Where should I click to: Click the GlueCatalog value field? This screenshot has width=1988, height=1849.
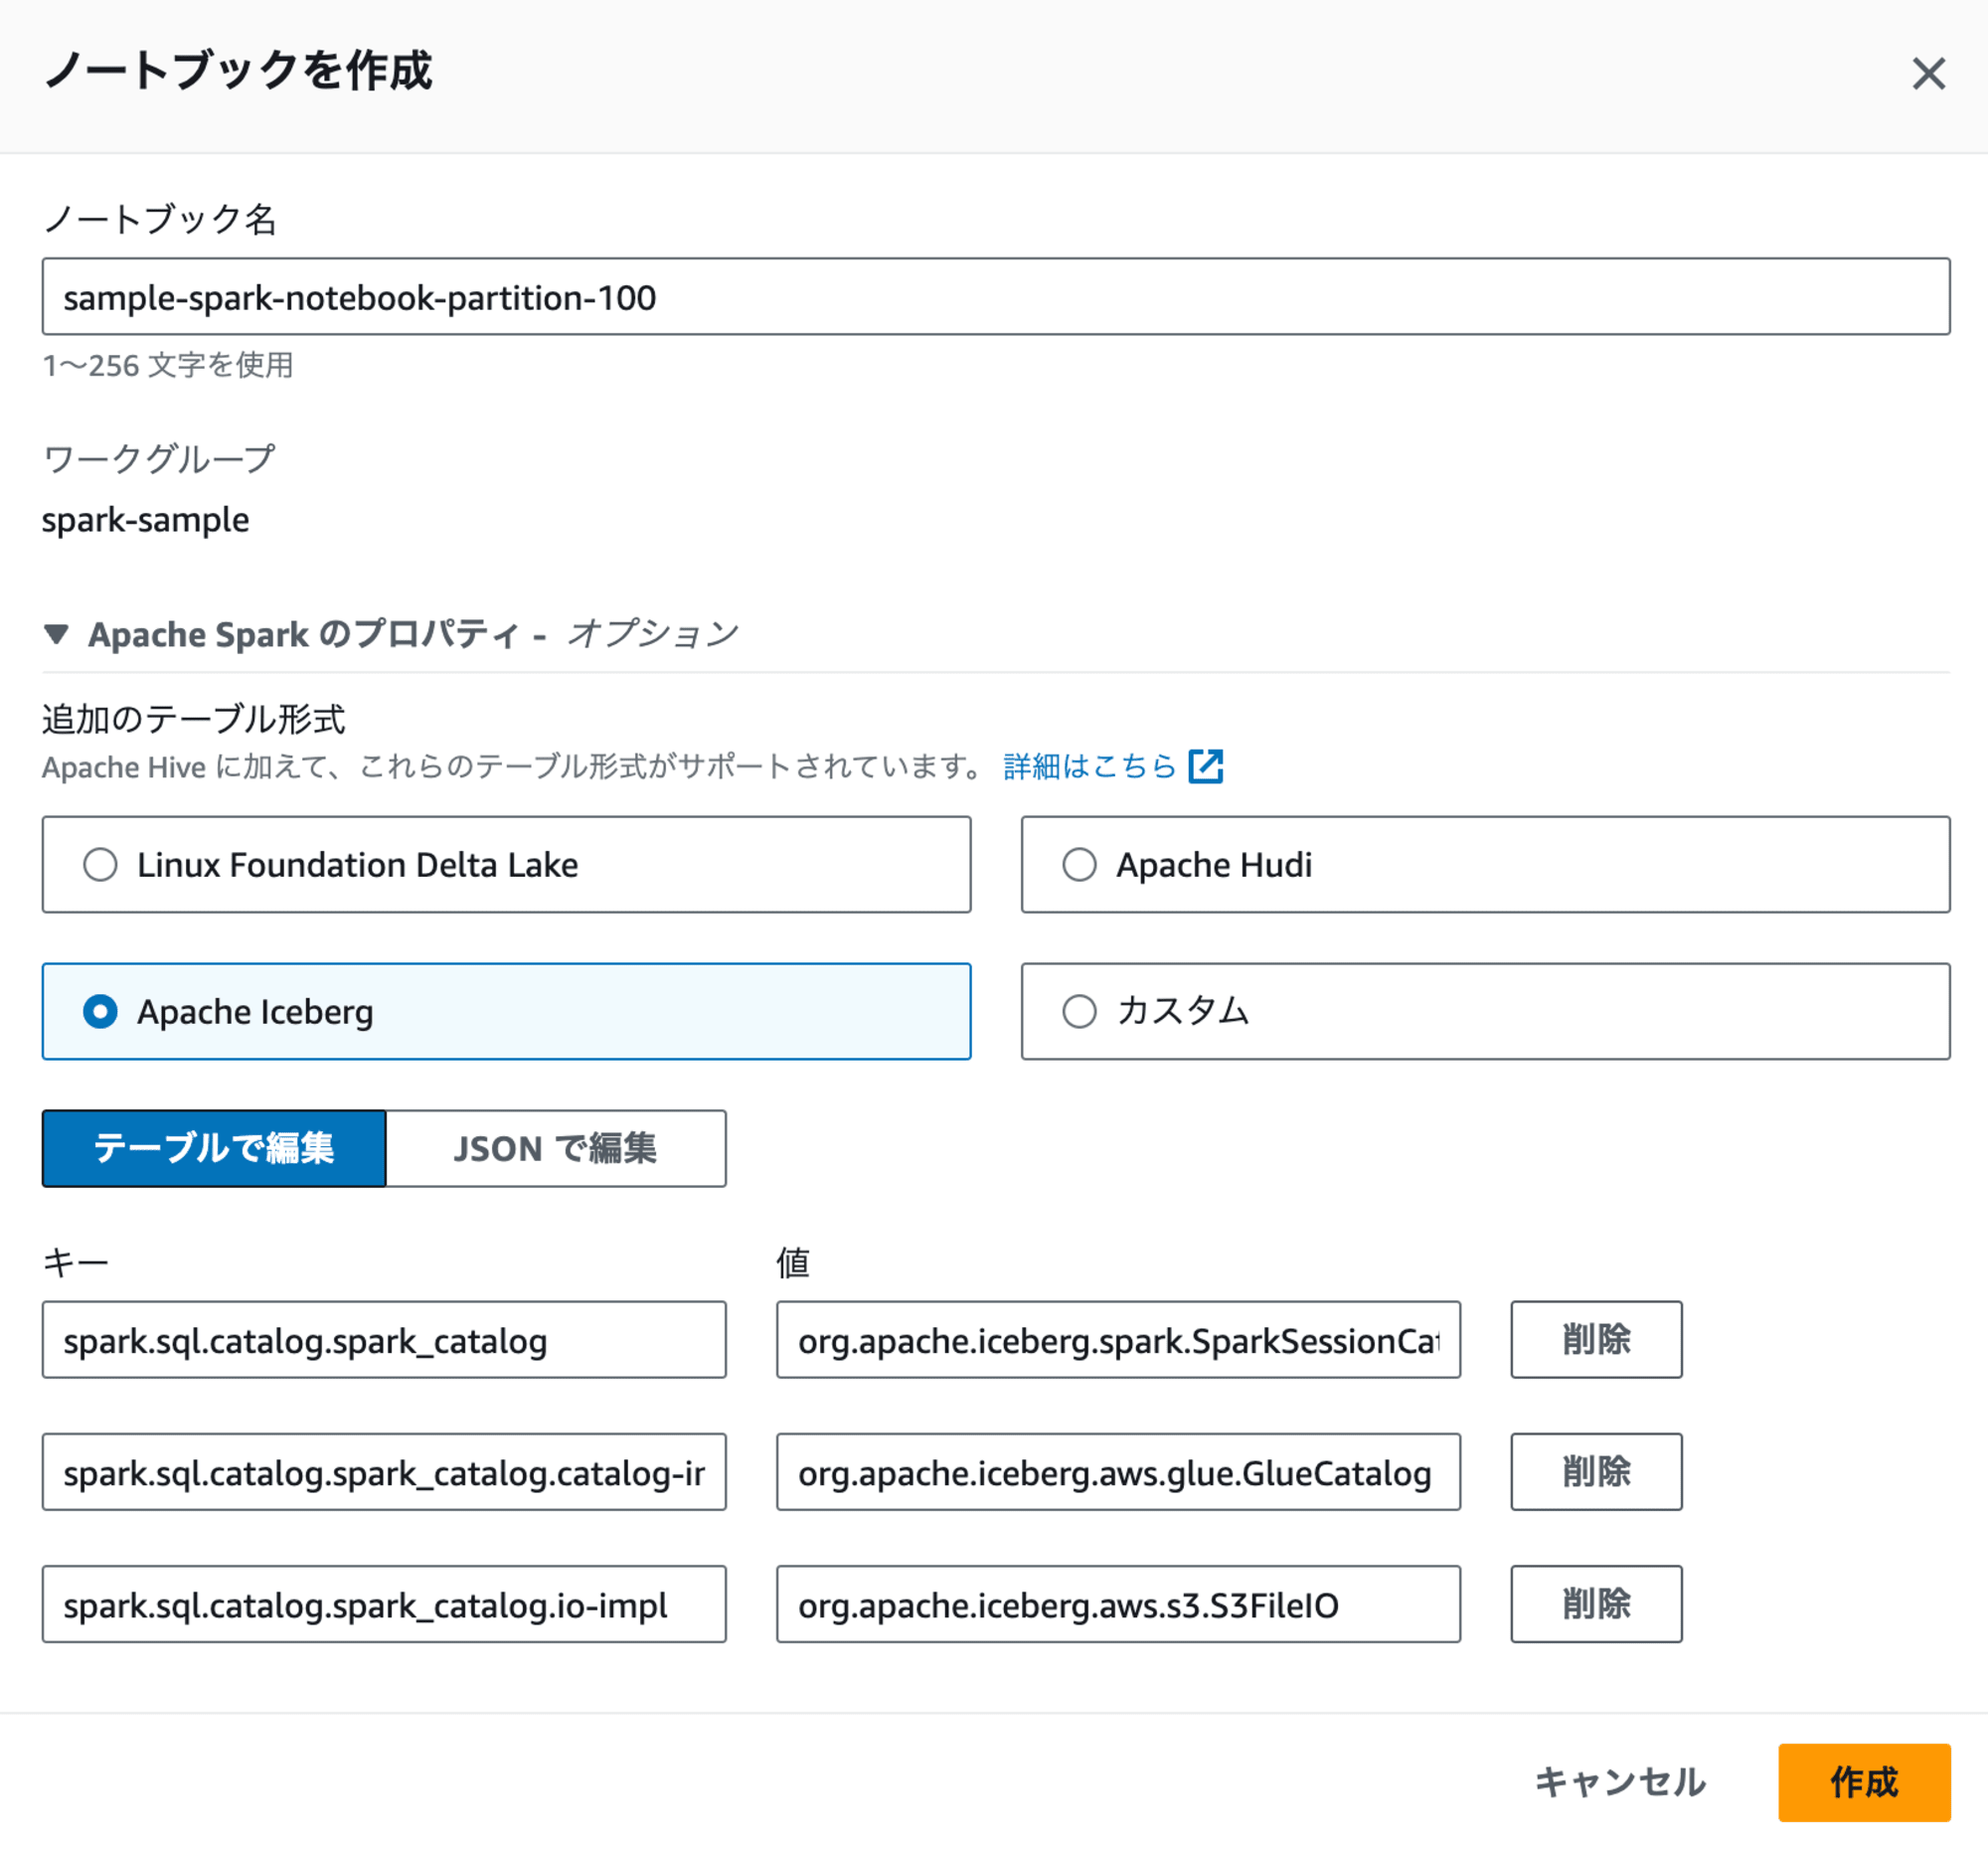tap(1118, 1472)
